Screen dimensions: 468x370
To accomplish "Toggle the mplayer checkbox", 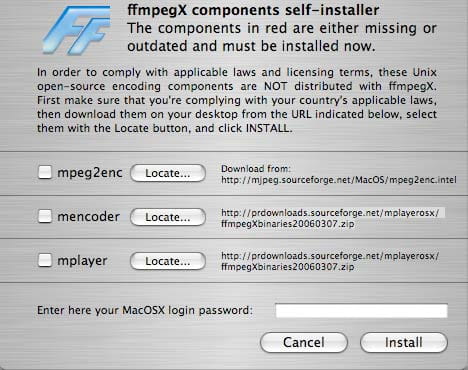I will (45, 260).
